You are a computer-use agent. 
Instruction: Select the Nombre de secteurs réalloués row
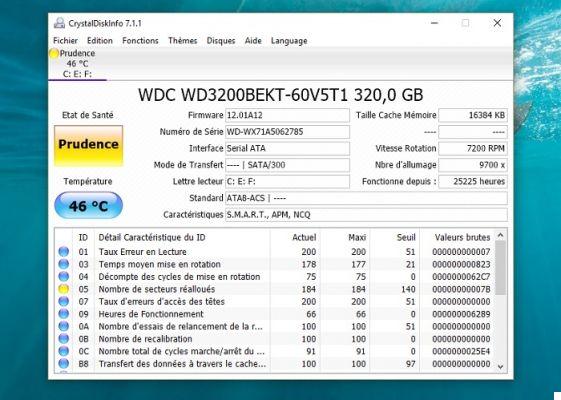pyautogui.click(x=275, y=289)
